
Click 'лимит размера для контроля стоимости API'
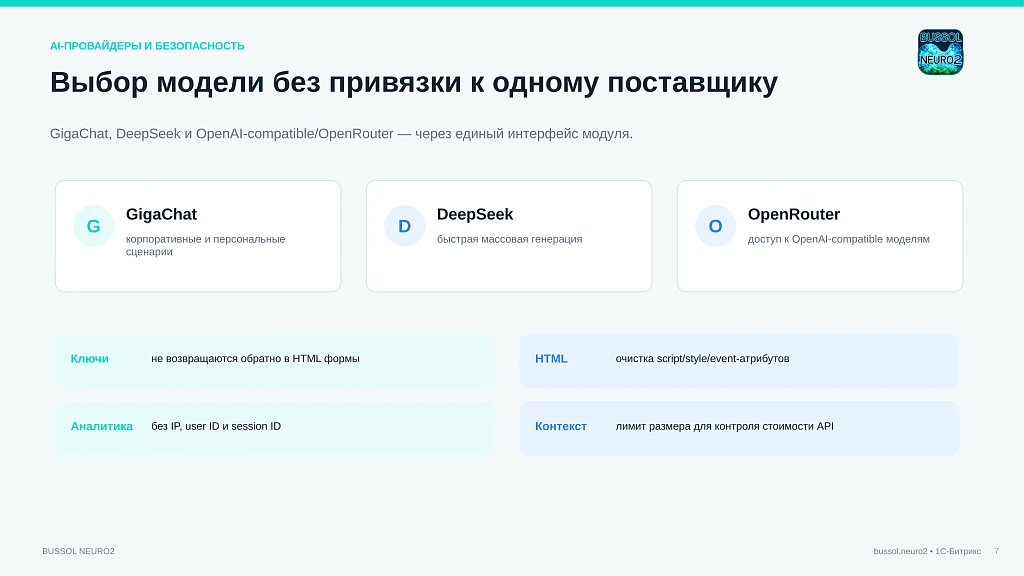pos(725,426)
